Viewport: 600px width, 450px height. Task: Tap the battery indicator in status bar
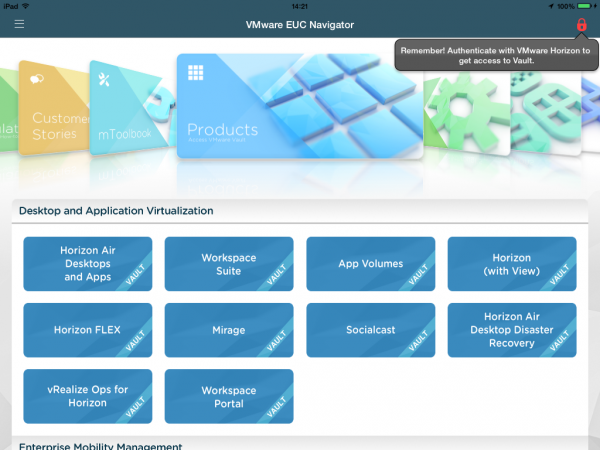pos(584,6)
